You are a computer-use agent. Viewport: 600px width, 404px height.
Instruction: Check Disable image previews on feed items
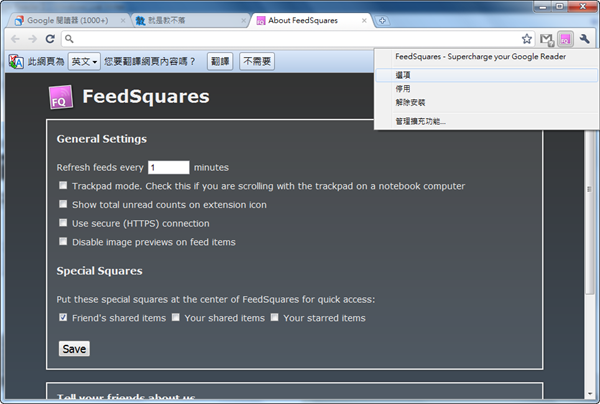(x=63, y=241)
